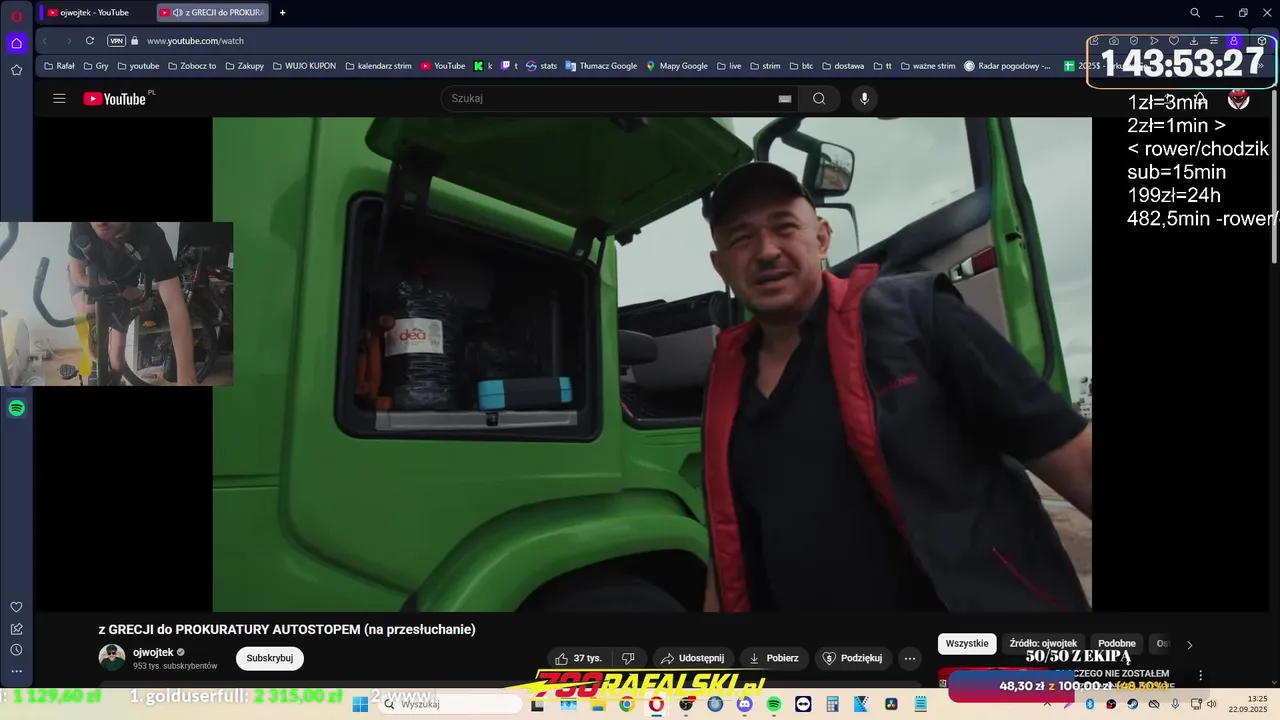The width and height of the screenshot is (1280, 720).
Task: Click the Szukaj search field on YouTube
Action: pos(619,98)
